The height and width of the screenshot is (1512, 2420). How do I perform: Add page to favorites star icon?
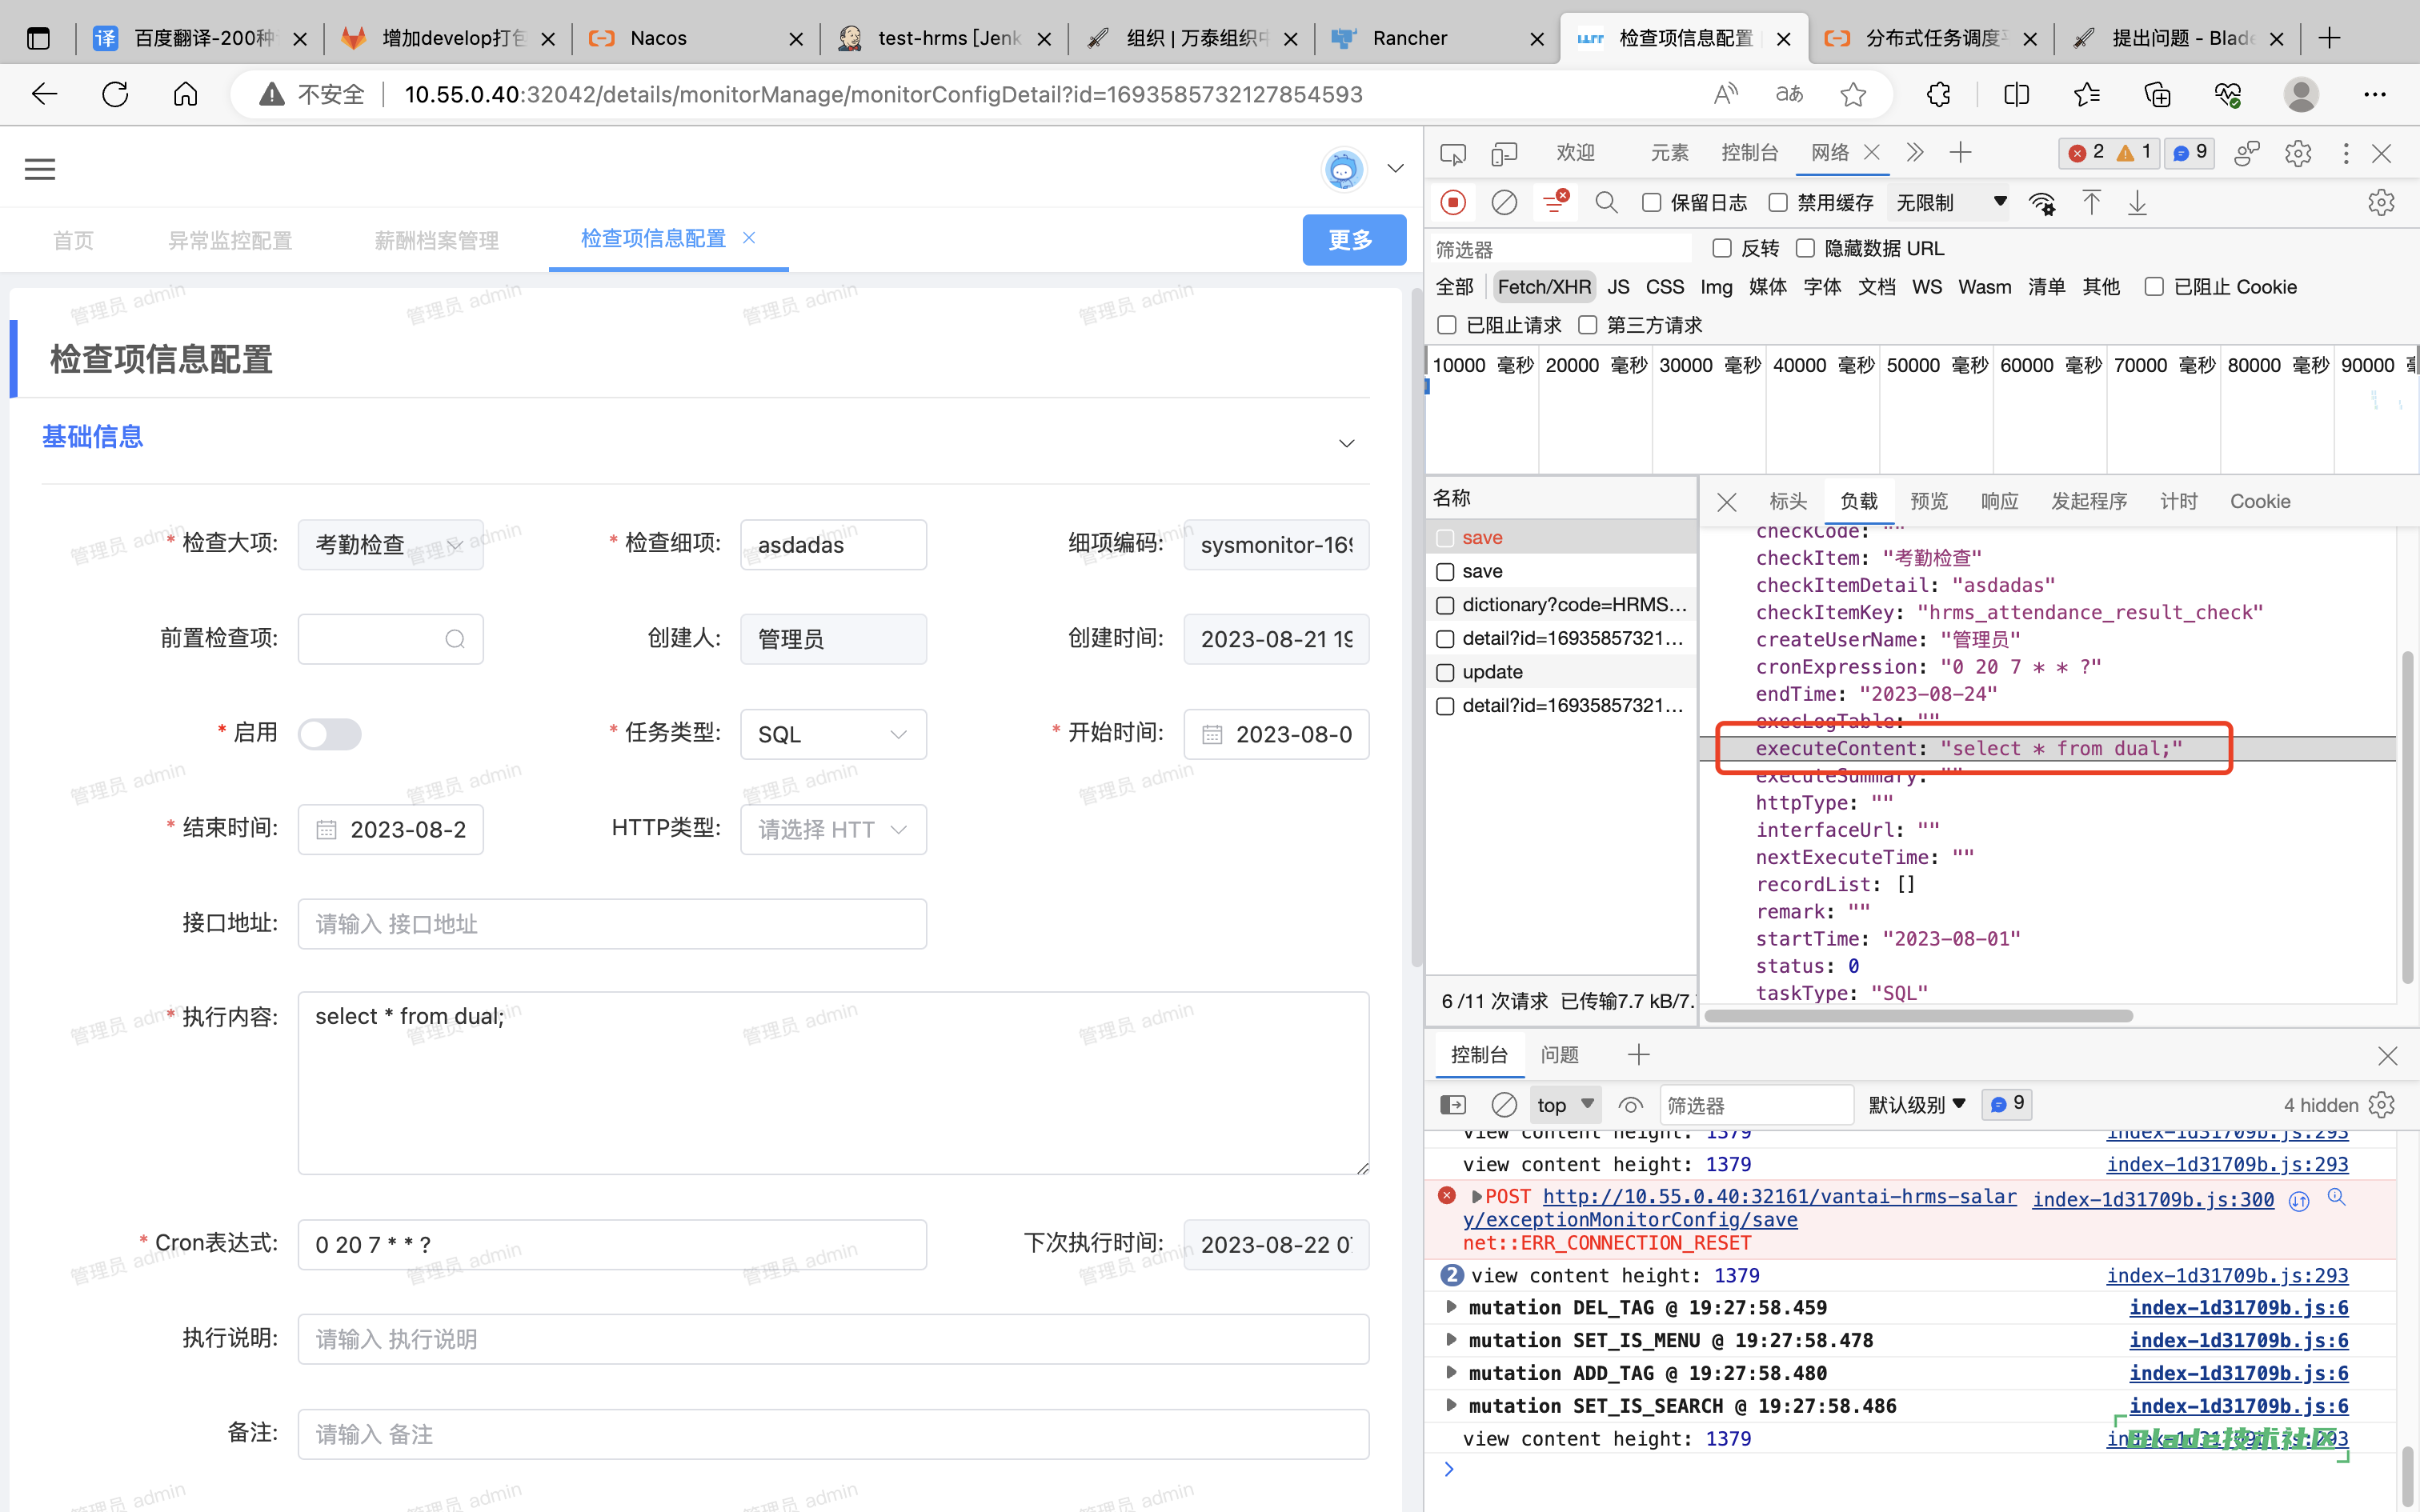(1853, 94)
